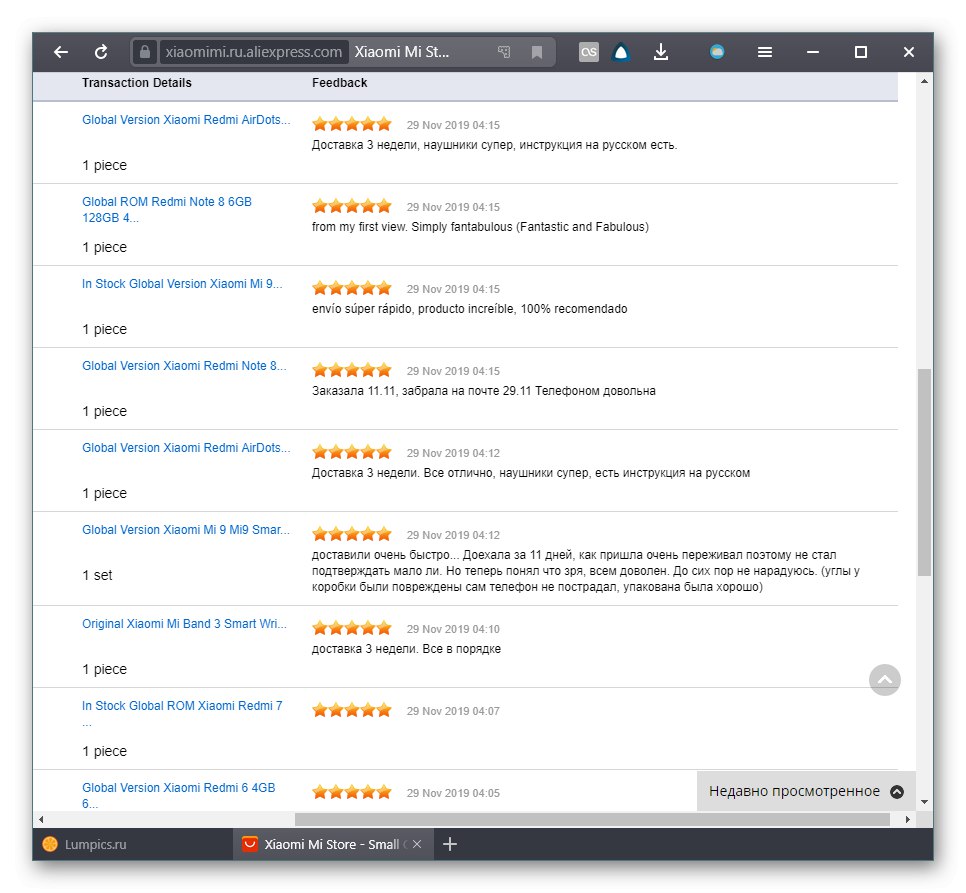The image size is (966, 893).
Task: Expand the Недавно просмотренное panel
Action: pyautogui.click(x=806, y=791)
